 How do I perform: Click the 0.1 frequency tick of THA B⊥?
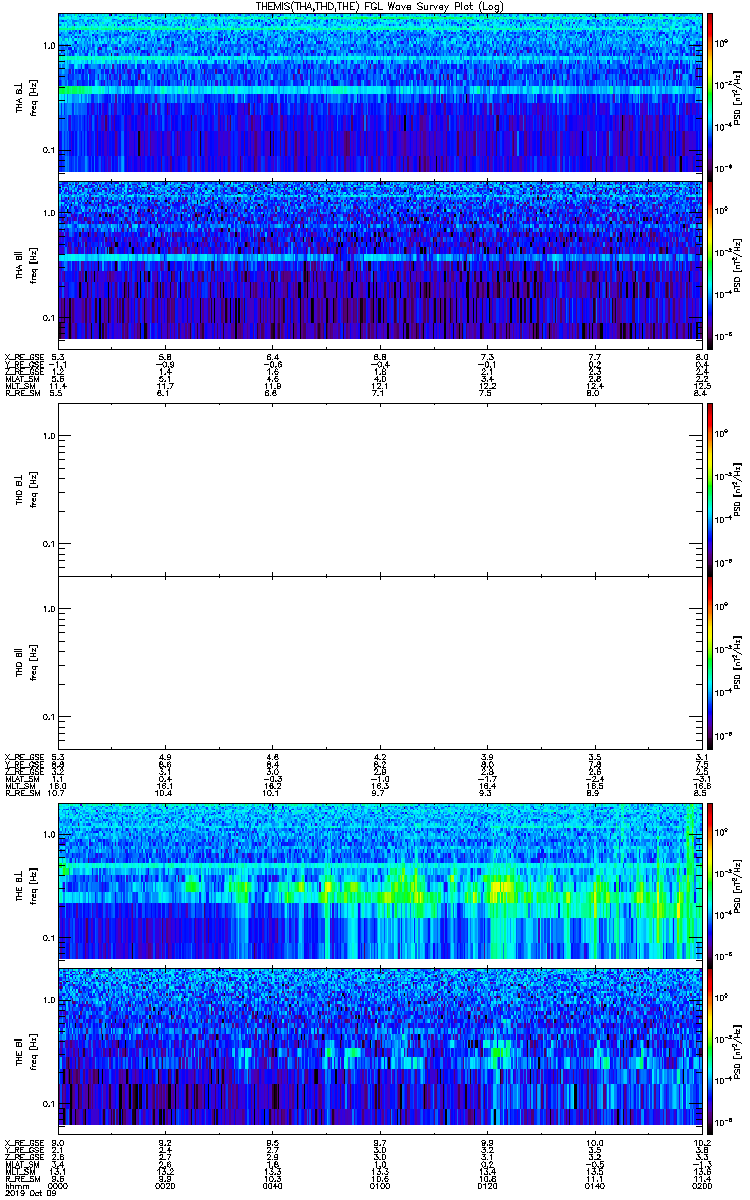[50, 150]
